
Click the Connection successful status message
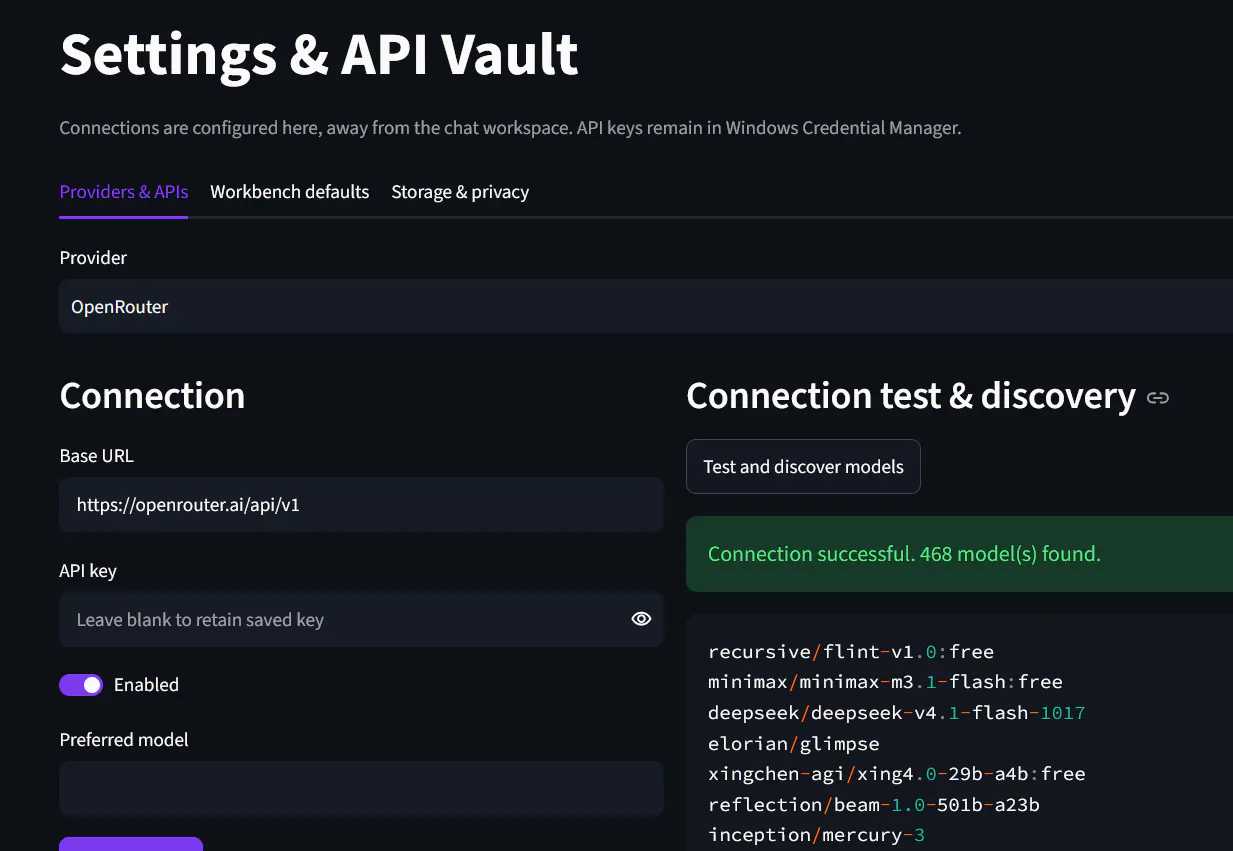pyautogui.click(x=904, y=553)
